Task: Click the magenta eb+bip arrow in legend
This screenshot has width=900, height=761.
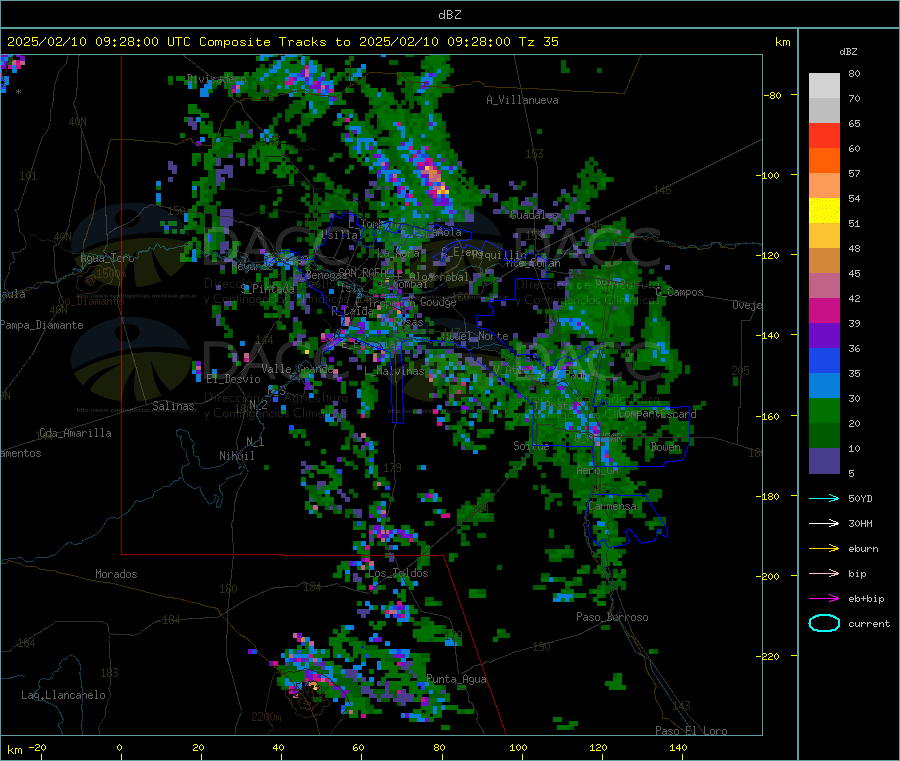Action: [824, 599]
